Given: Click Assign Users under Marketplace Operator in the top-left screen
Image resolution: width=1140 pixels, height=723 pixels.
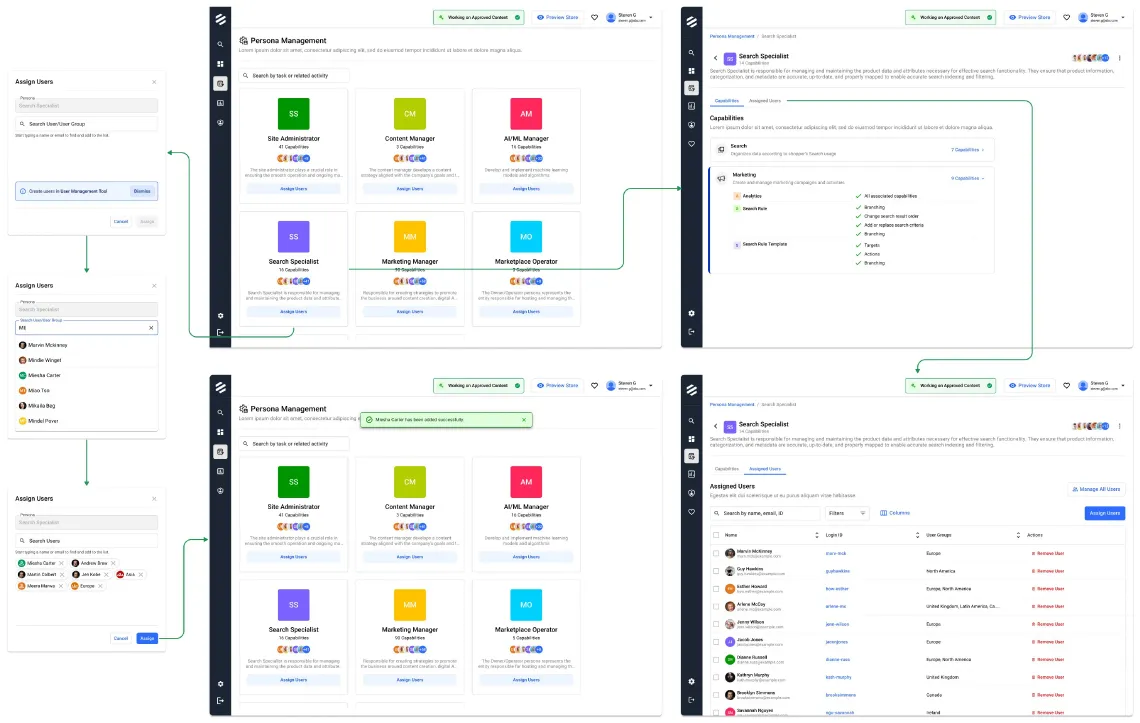Looking at the screenshot, I should click(526, 311).
